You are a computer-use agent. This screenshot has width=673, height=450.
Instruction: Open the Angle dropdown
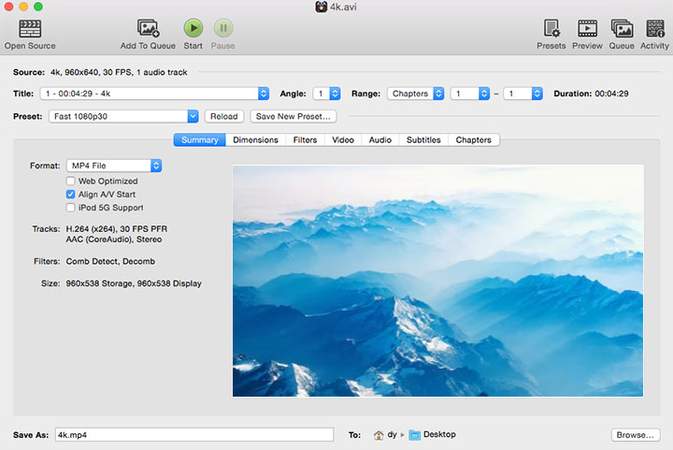[327, 93]
